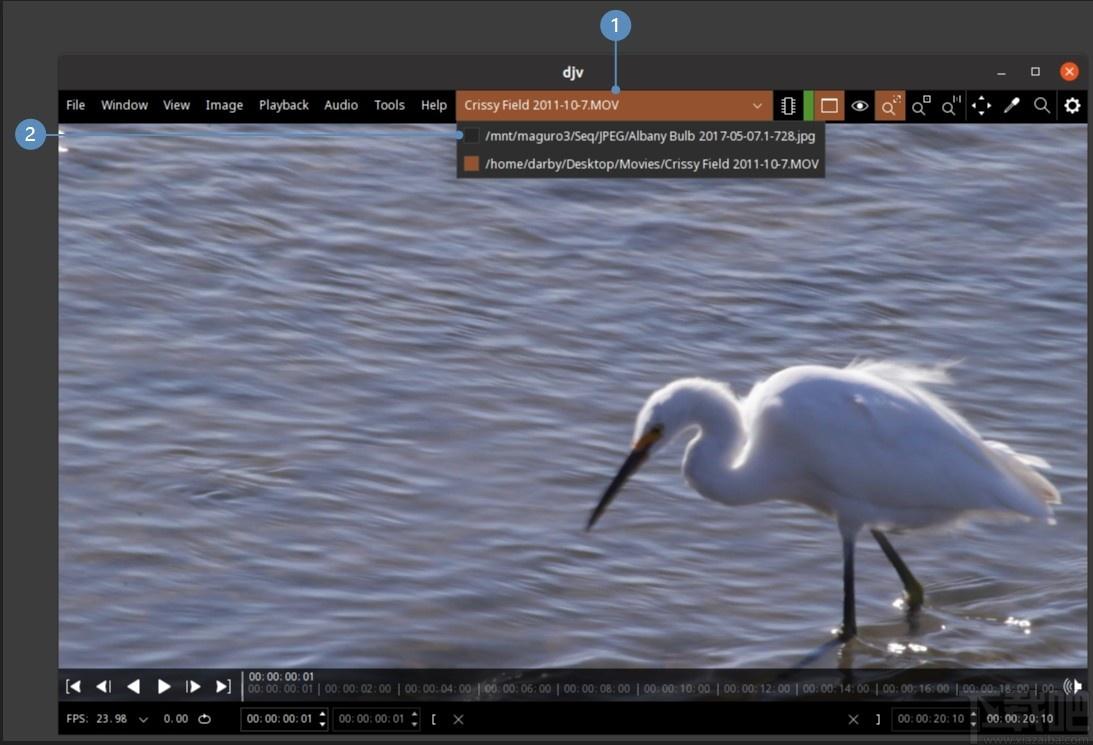Viewport: 1093px width, 745px height.
Task: Set the in point bracket
Action: (434, 719)
